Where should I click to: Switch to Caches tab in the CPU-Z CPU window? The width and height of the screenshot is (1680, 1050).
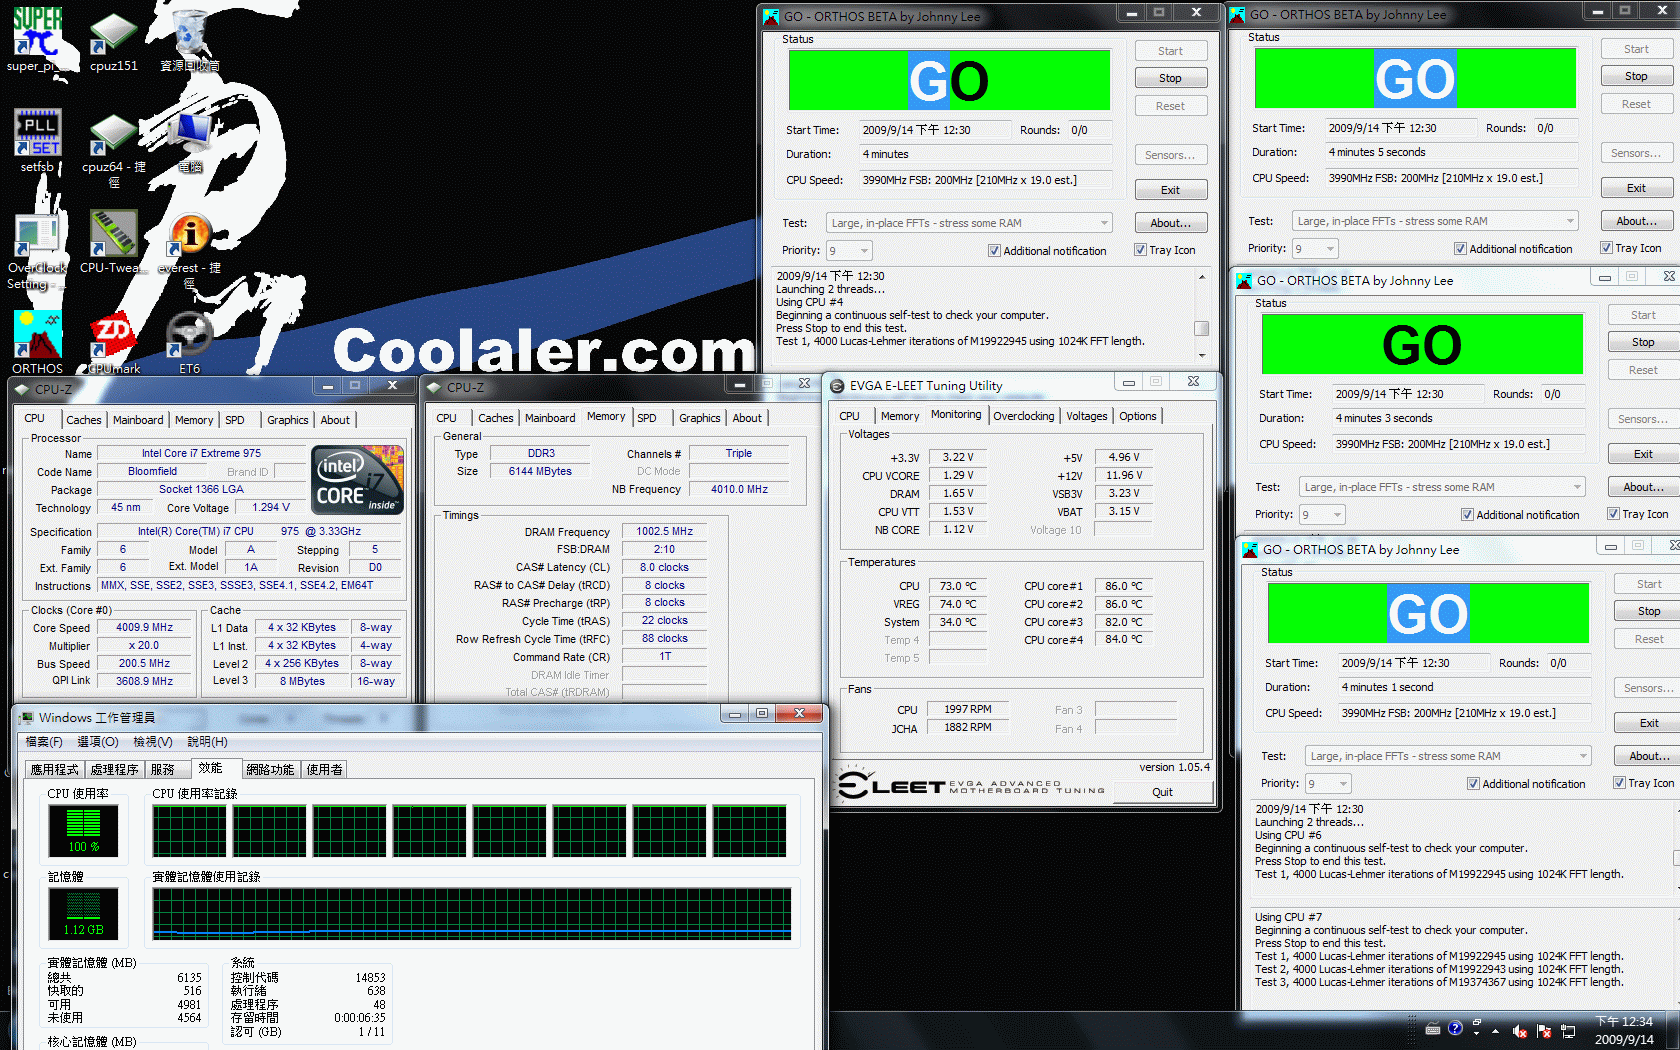point(84,420)
